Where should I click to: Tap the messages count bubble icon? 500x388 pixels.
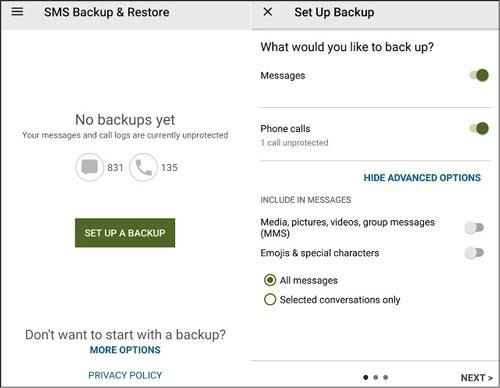coord(90,167)
